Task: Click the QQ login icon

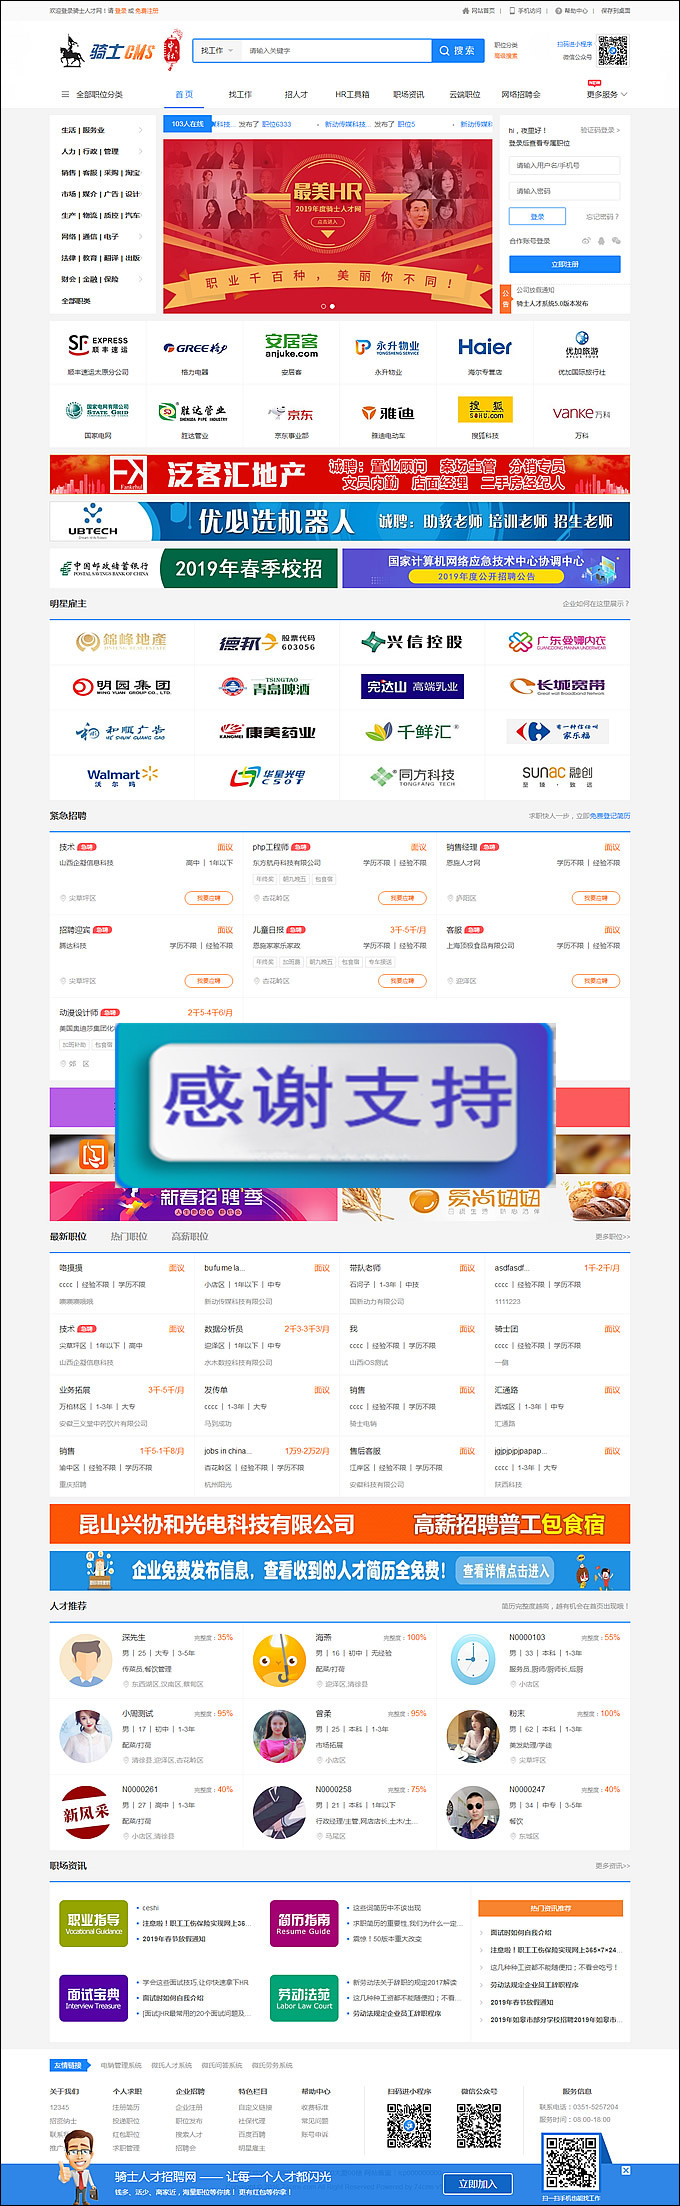Action: click(x=601, y=241)
